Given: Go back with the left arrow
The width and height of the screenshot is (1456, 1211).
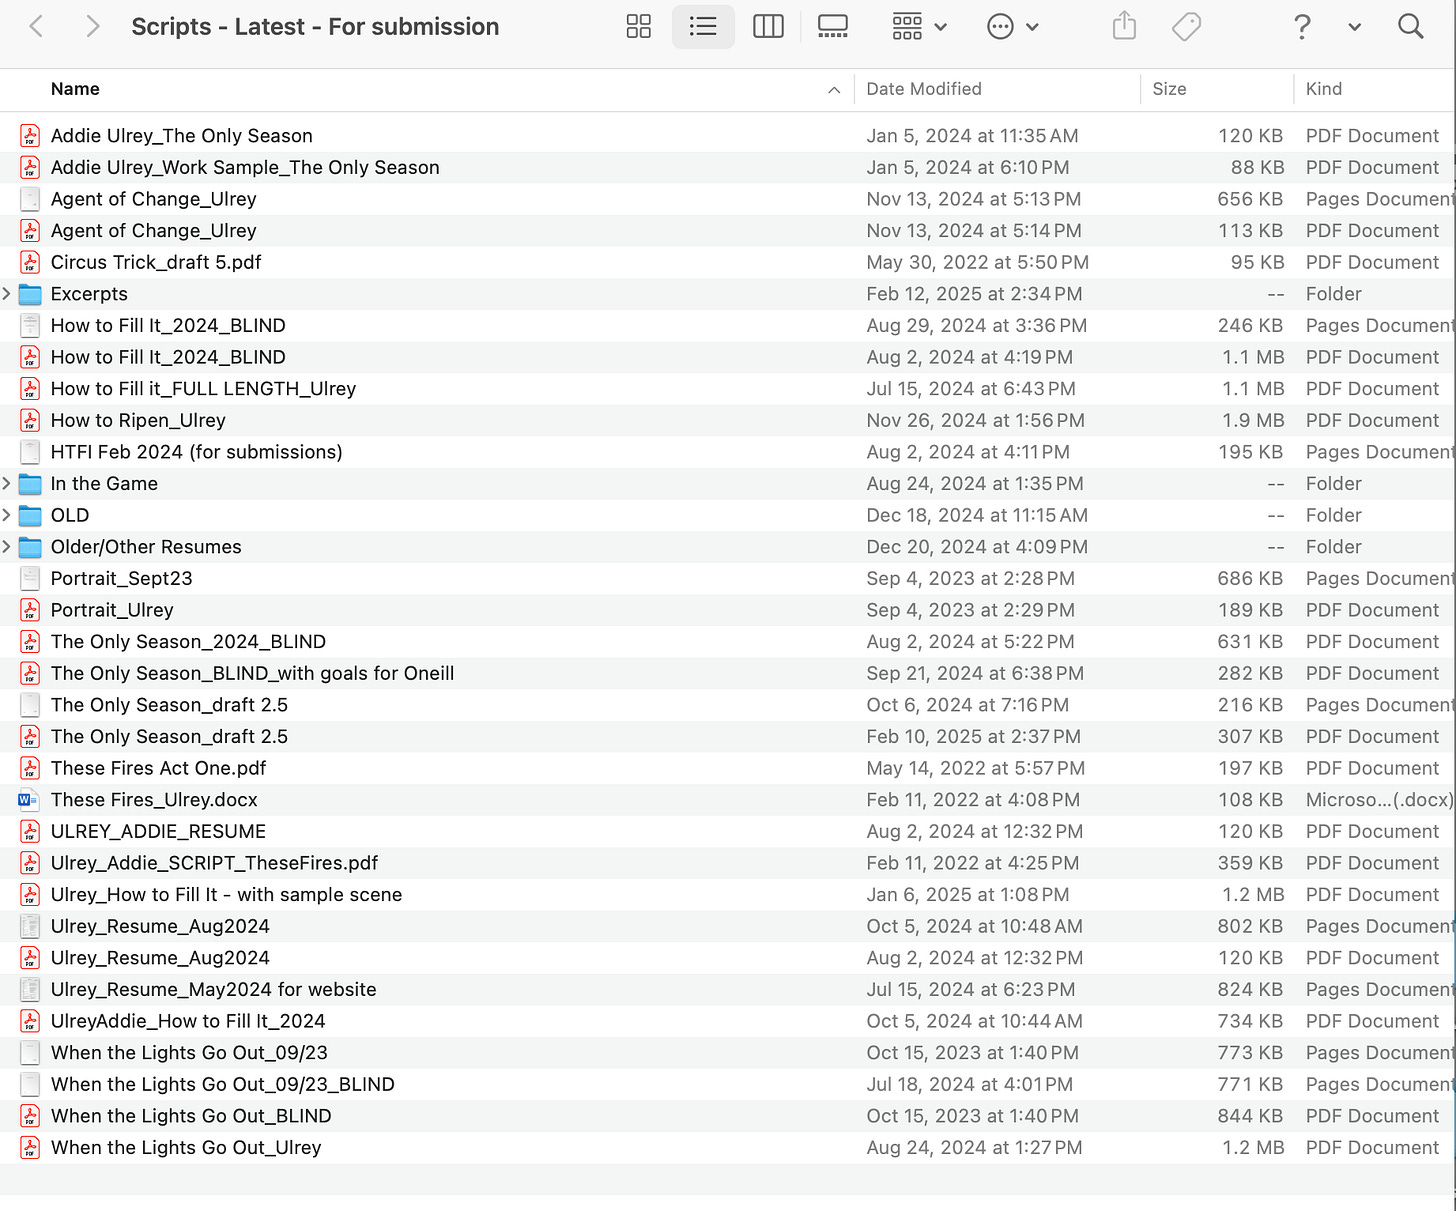Looking at the screenshot, I should pos(36,26).
